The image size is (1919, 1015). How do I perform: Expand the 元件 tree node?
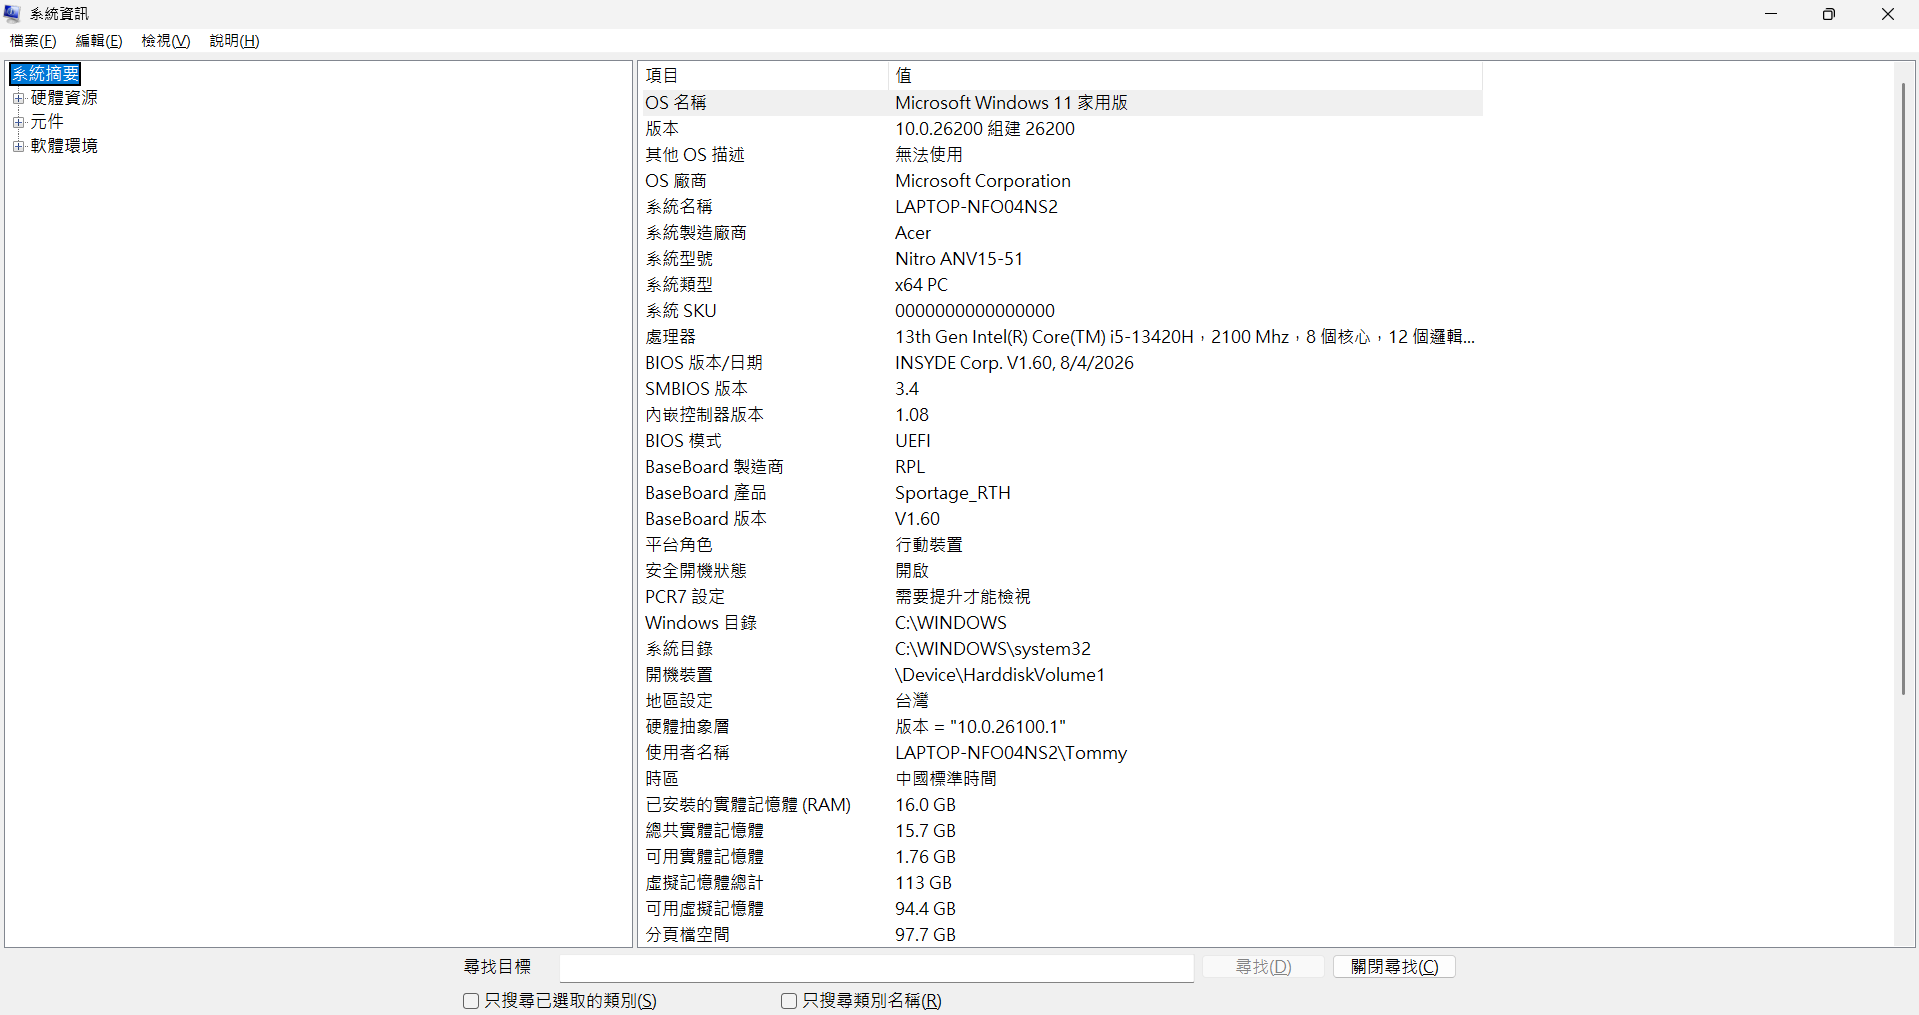(x=18, y=122)
